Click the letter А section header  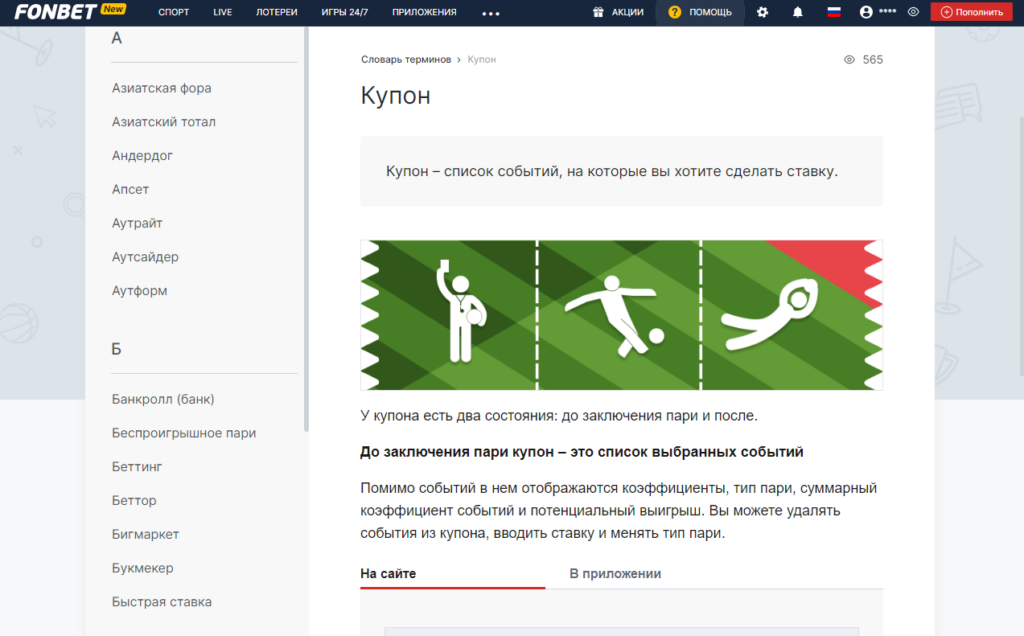[116, 39]
